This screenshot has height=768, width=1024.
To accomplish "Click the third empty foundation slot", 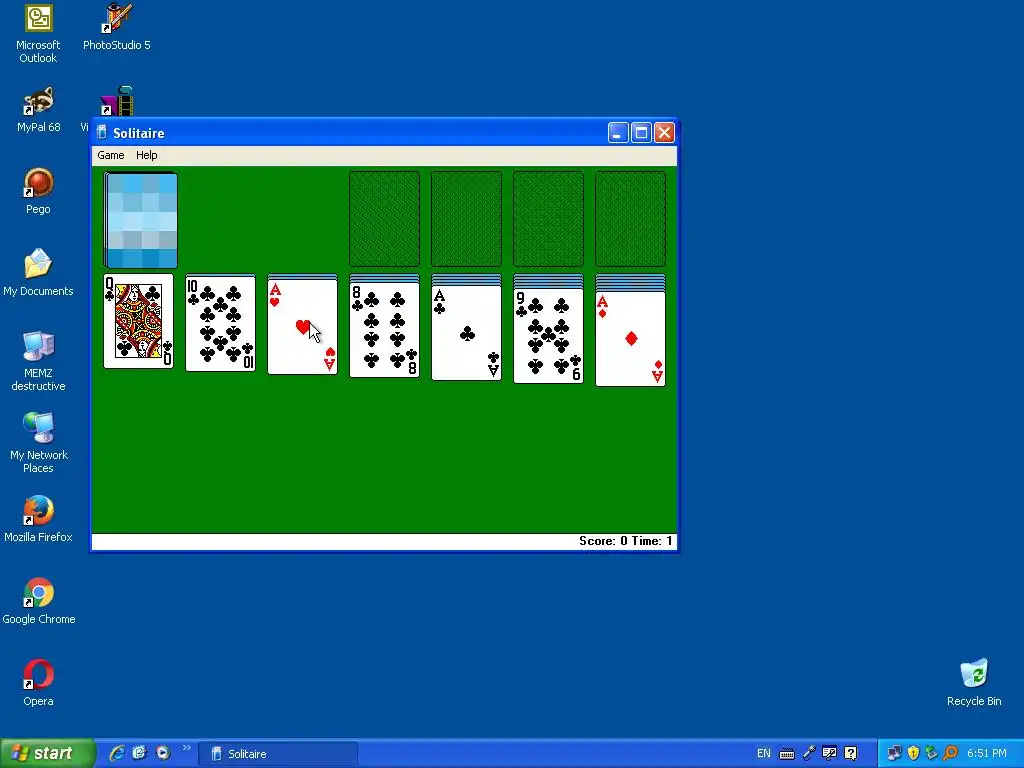I will [549, 219].
